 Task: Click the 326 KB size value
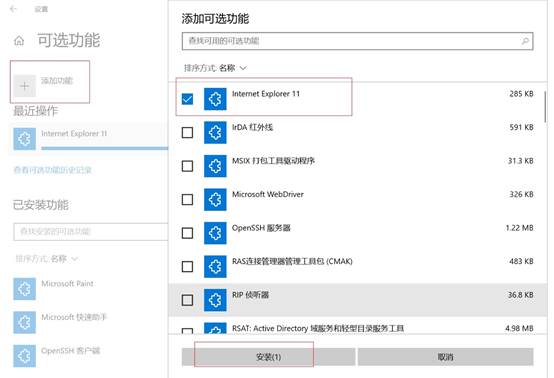click(x=521, y=194)
